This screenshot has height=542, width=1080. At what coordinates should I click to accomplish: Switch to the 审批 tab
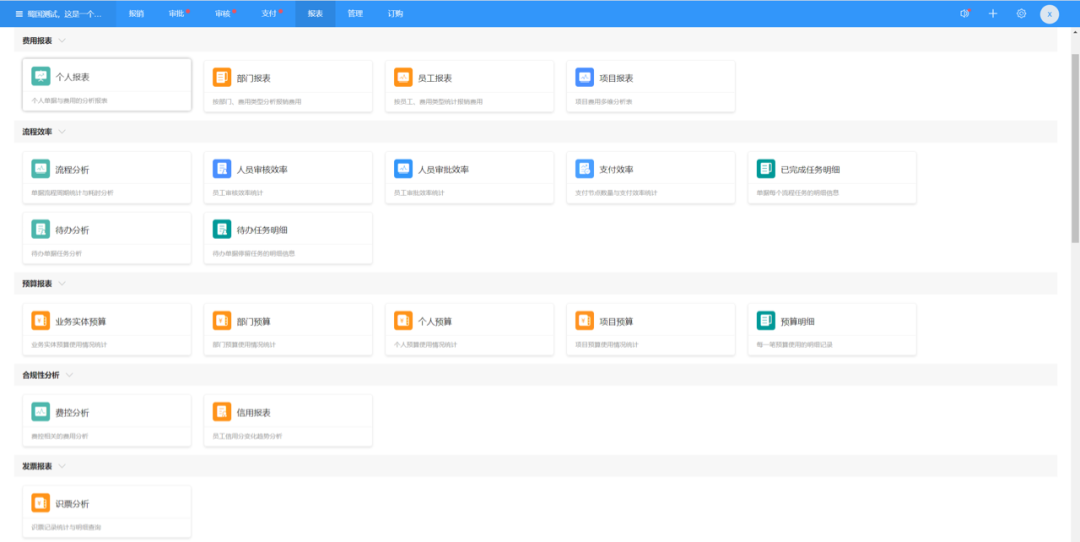(178, 14)
